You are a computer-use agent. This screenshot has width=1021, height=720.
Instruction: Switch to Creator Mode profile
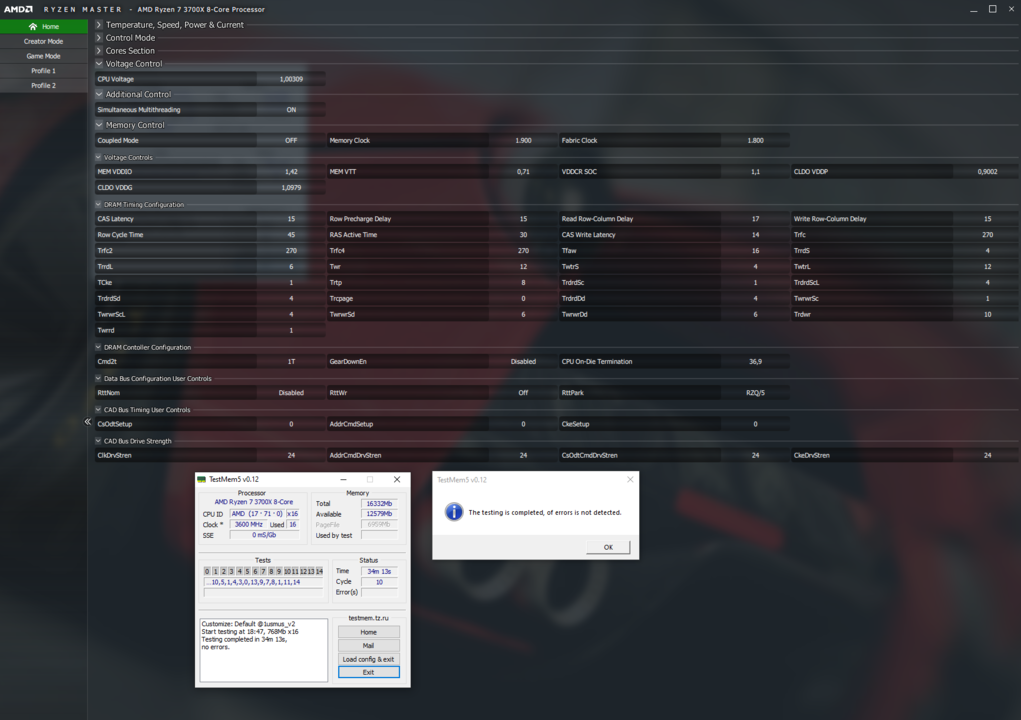[44, 41]
